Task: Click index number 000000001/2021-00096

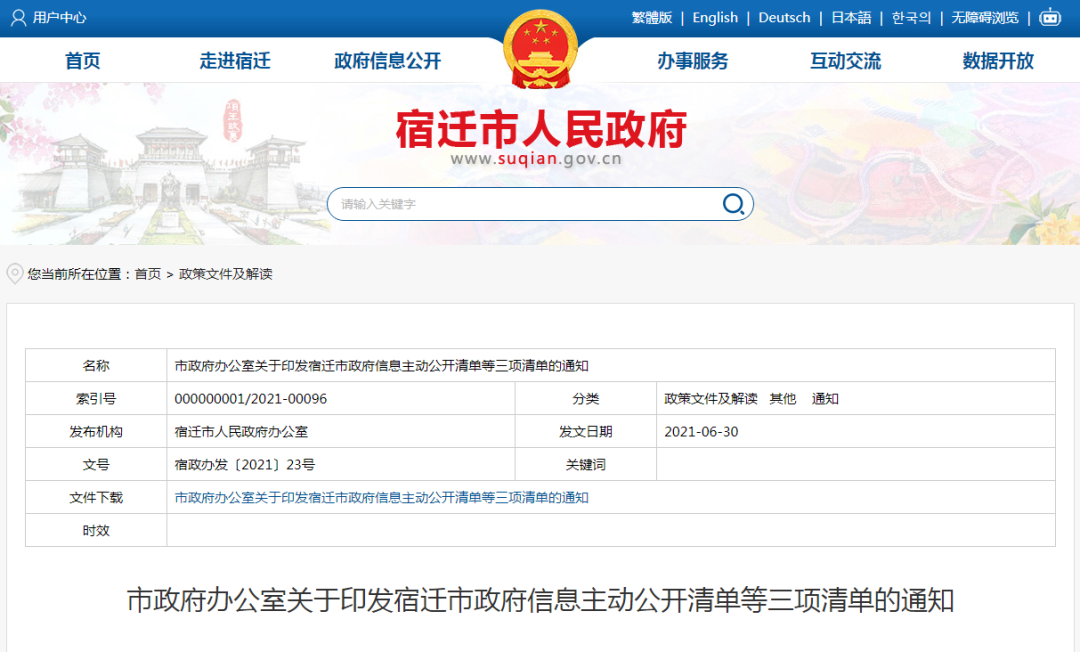Action: pos(251,399)
